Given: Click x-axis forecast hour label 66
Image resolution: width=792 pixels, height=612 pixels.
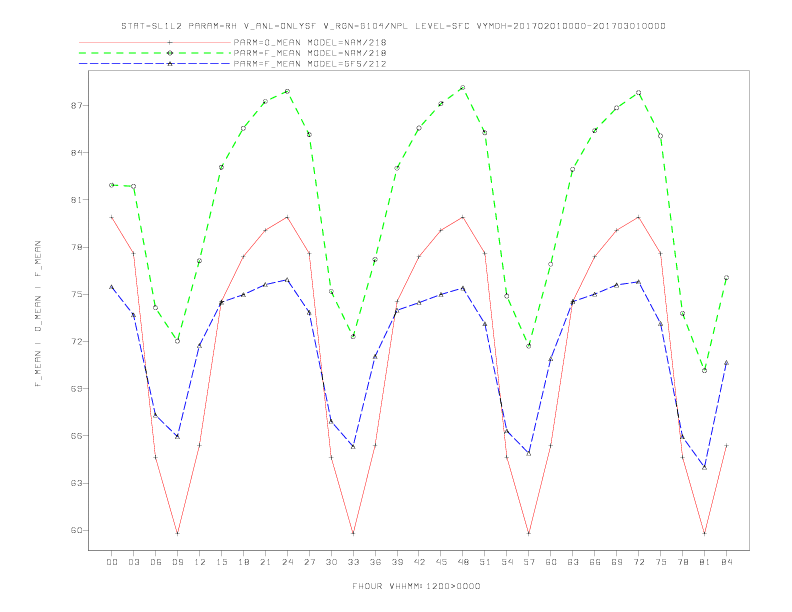Looking at the screenshot, I should [595, 562].
